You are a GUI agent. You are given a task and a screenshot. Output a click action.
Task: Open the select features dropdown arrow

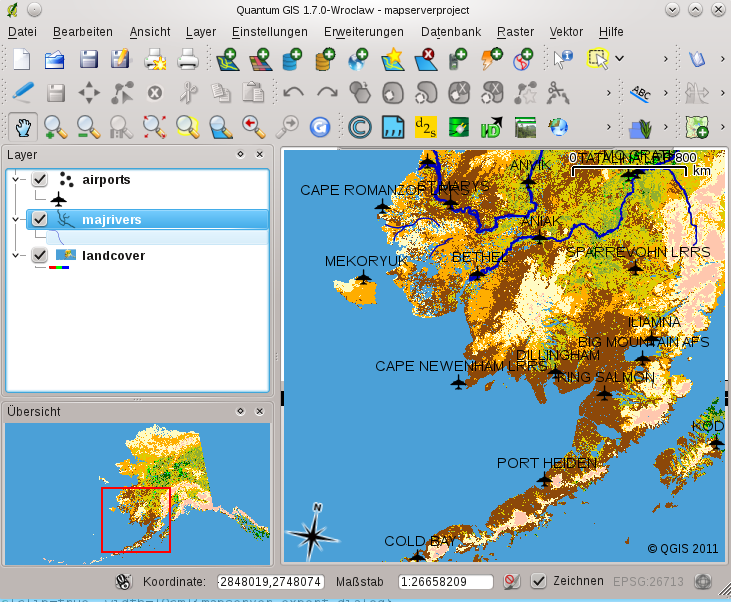click(x=620, y=59)
